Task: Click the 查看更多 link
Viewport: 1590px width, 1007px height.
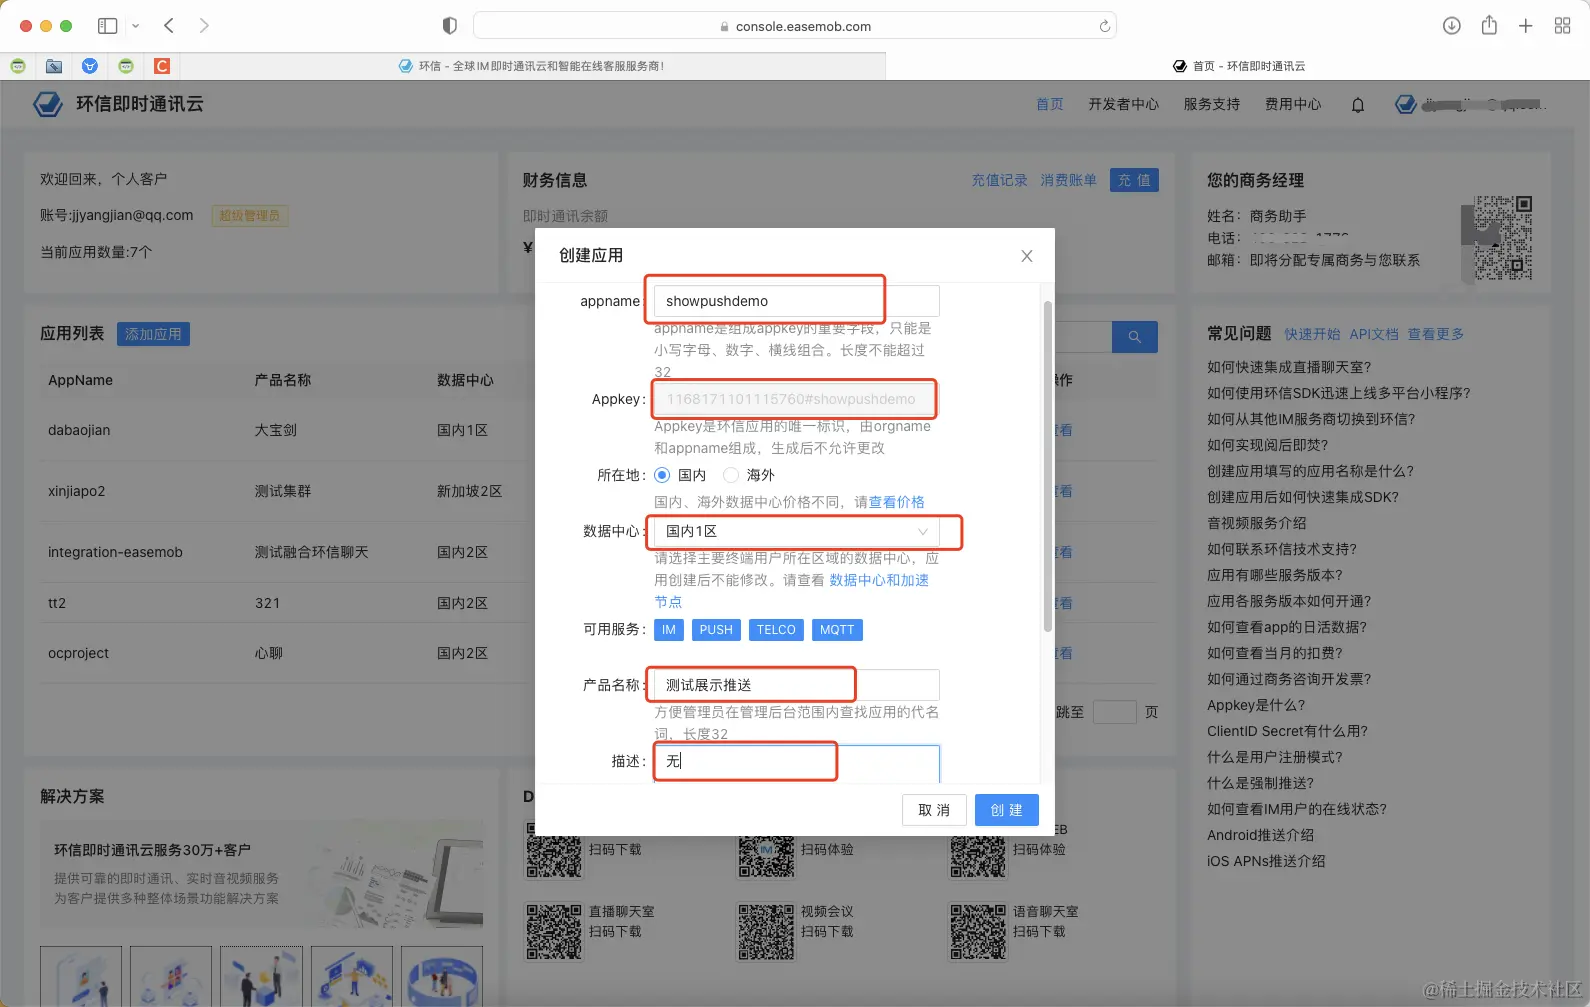Action: tap(1436, 334)
